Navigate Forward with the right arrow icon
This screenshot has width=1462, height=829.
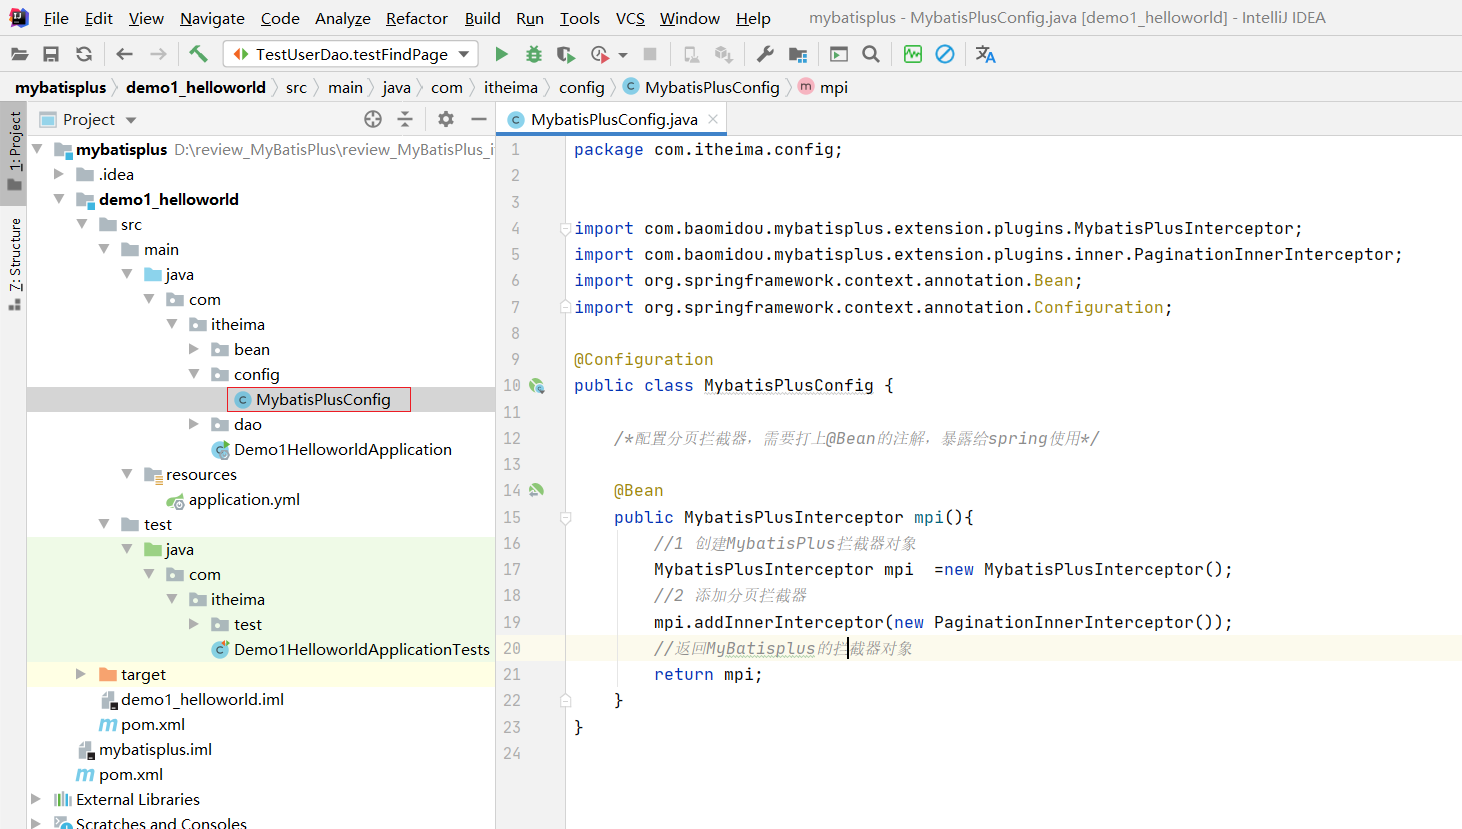pyautogui.click(x=158, y=54)
